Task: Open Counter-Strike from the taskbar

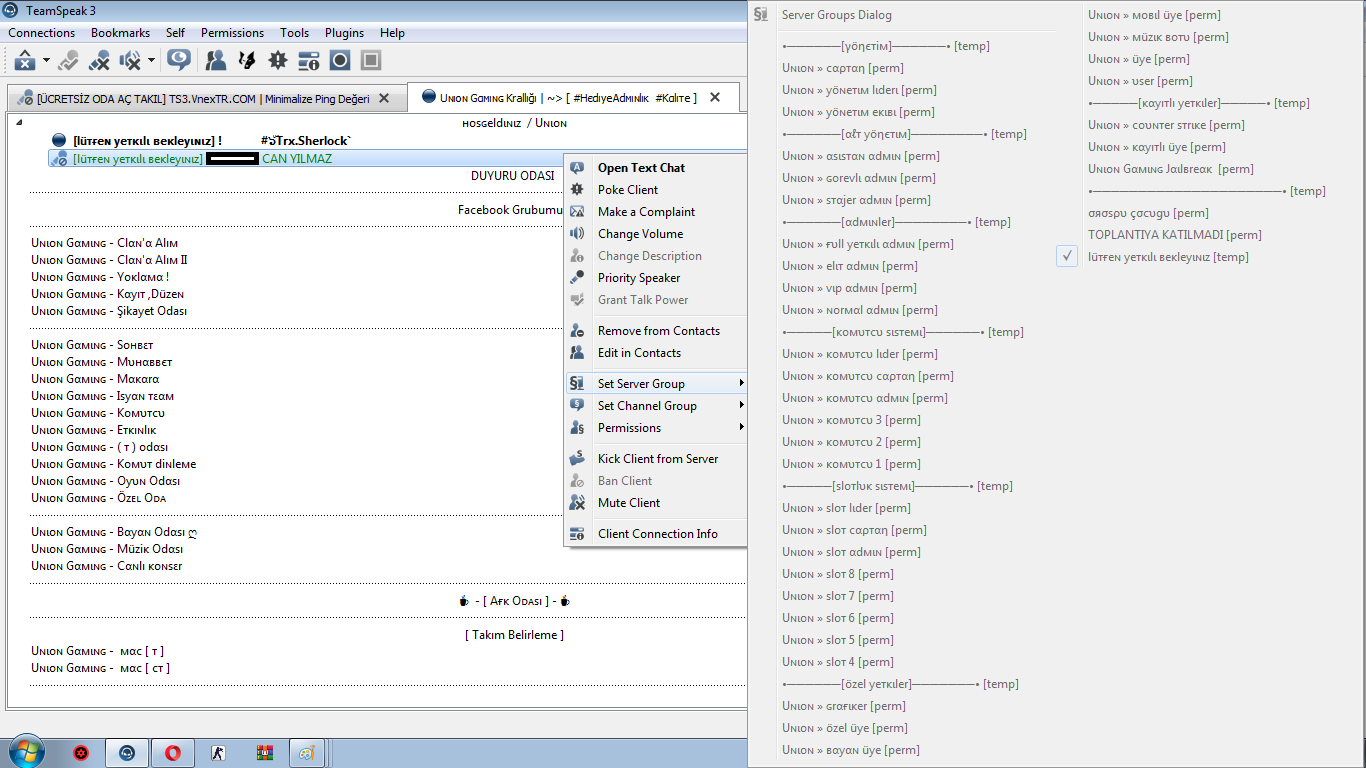Action: pos(219,753)
